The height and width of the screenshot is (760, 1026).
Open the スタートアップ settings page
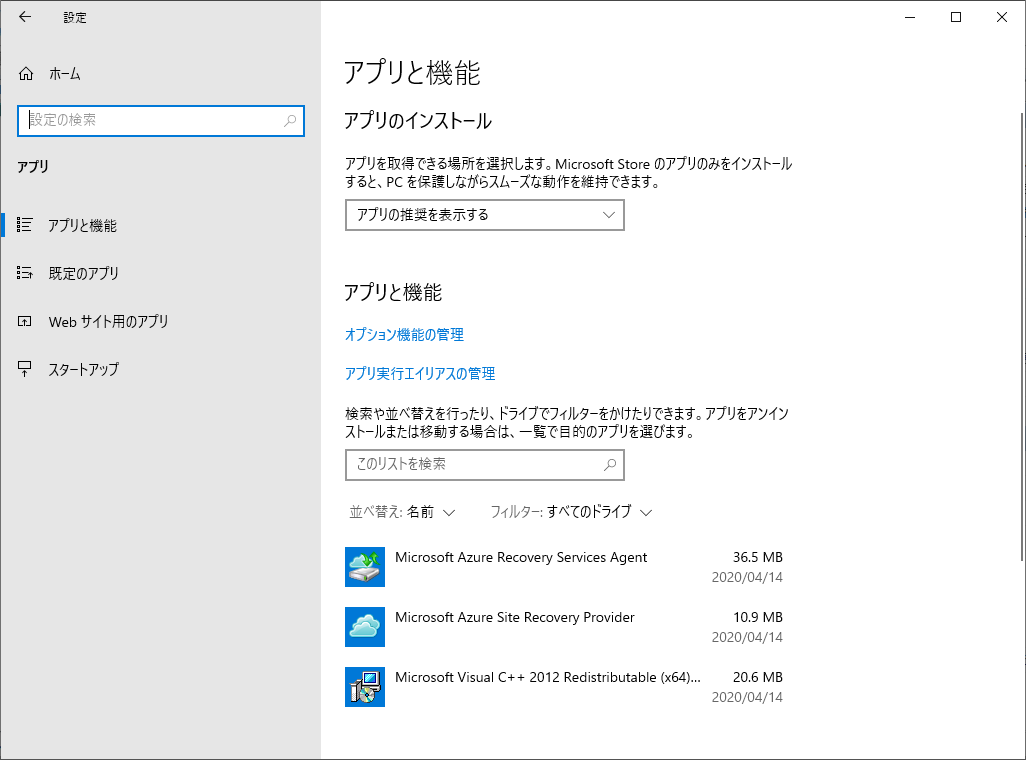click(x=161, y=369)
